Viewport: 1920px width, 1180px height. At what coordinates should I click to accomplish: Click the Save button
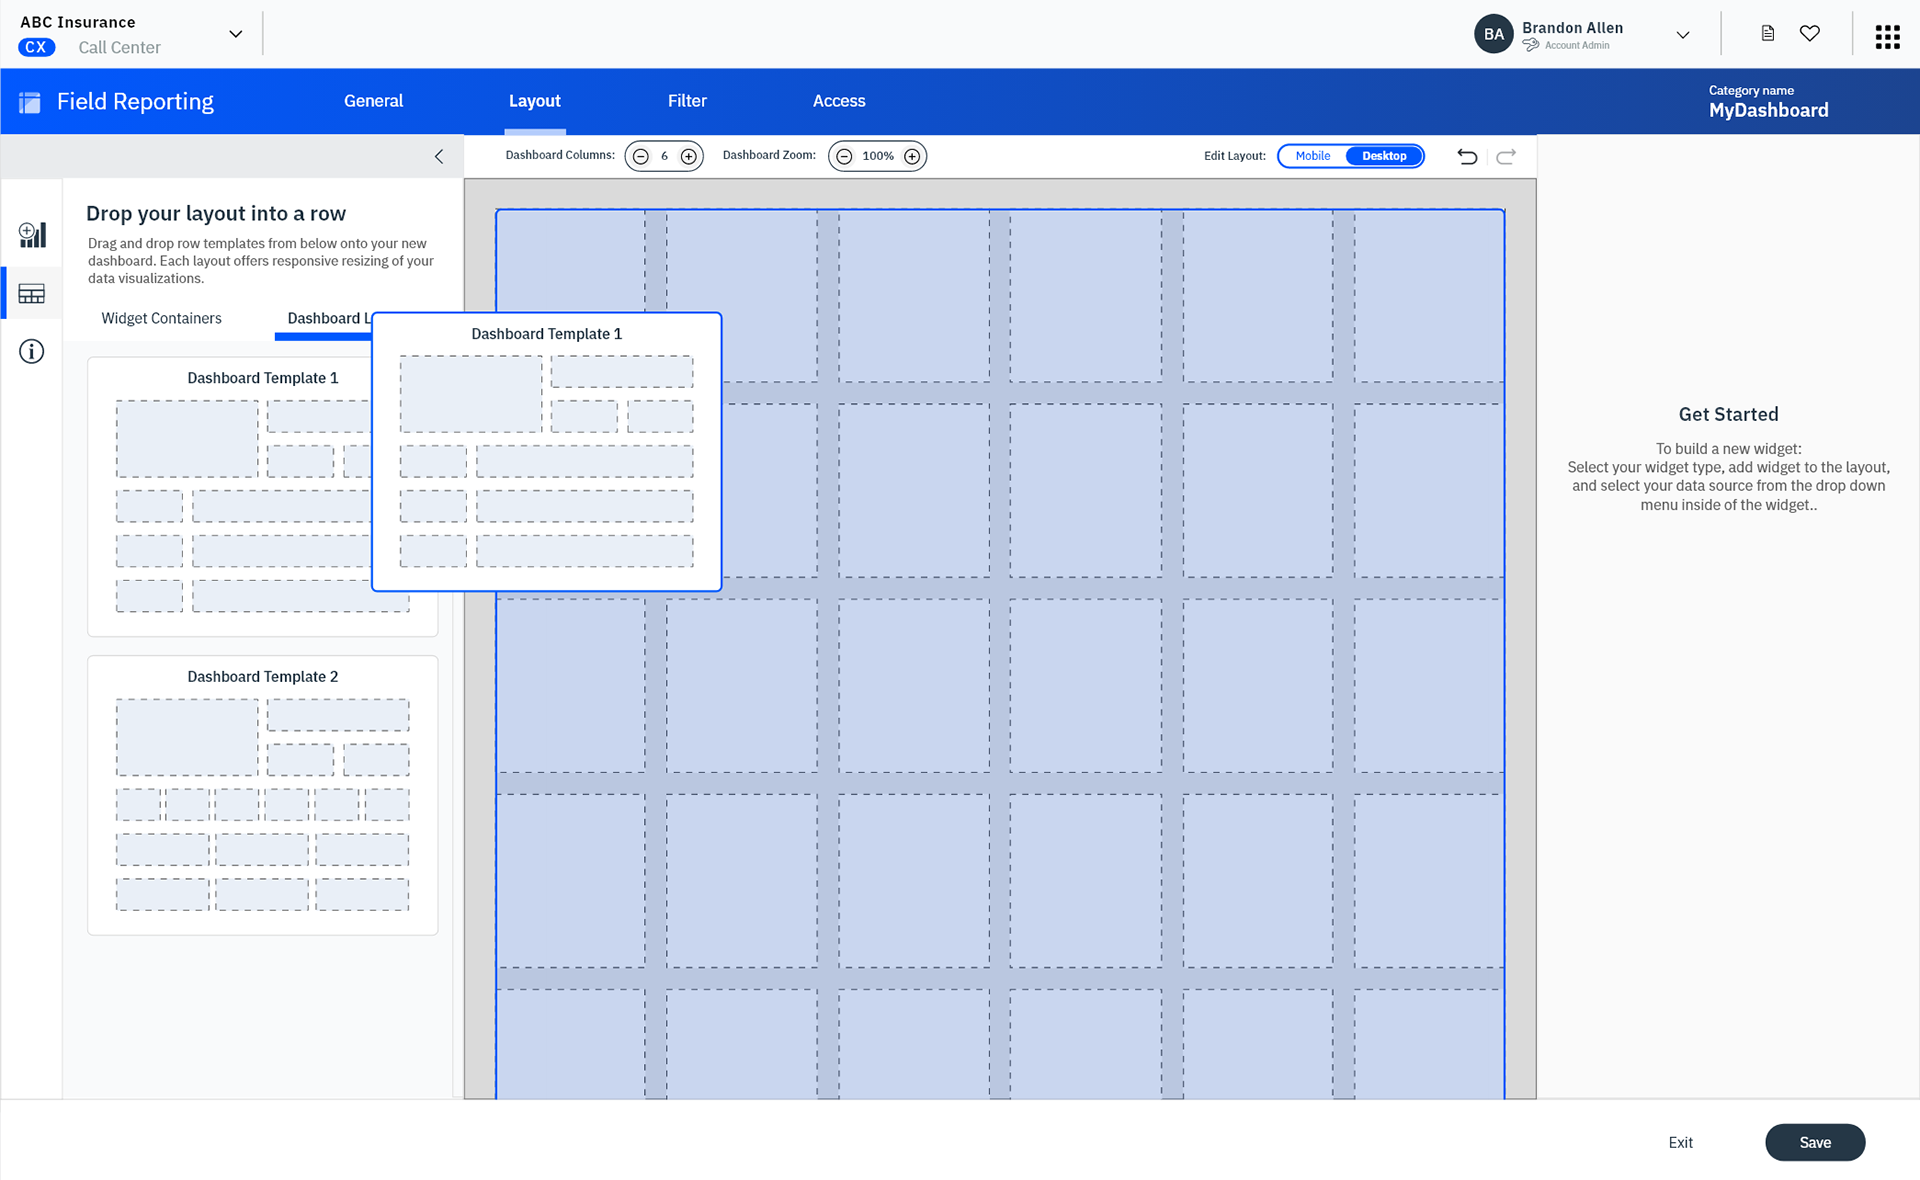(x=1815, y=1142)
